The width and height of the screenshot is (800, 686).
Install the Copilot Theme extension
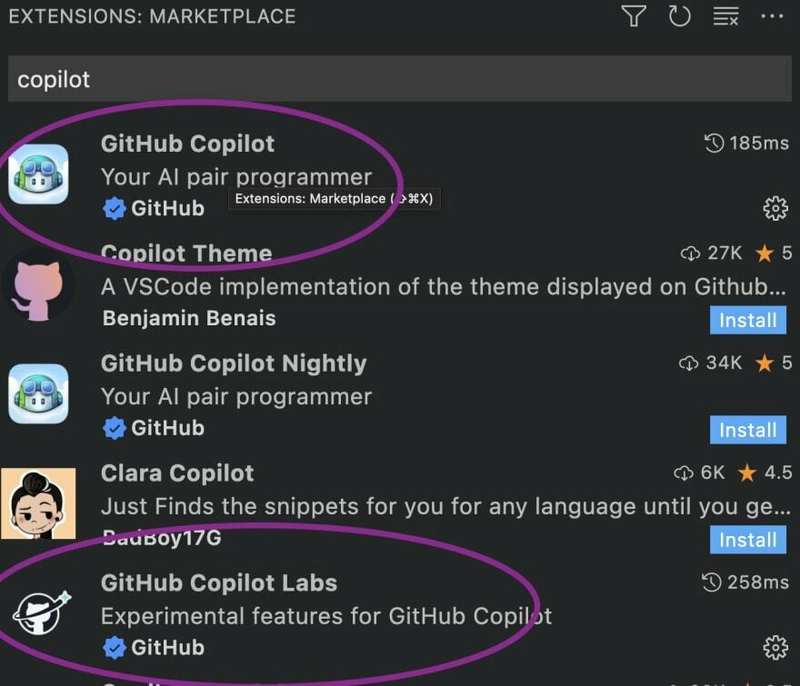pyautogui.click(x=747, y=320)
